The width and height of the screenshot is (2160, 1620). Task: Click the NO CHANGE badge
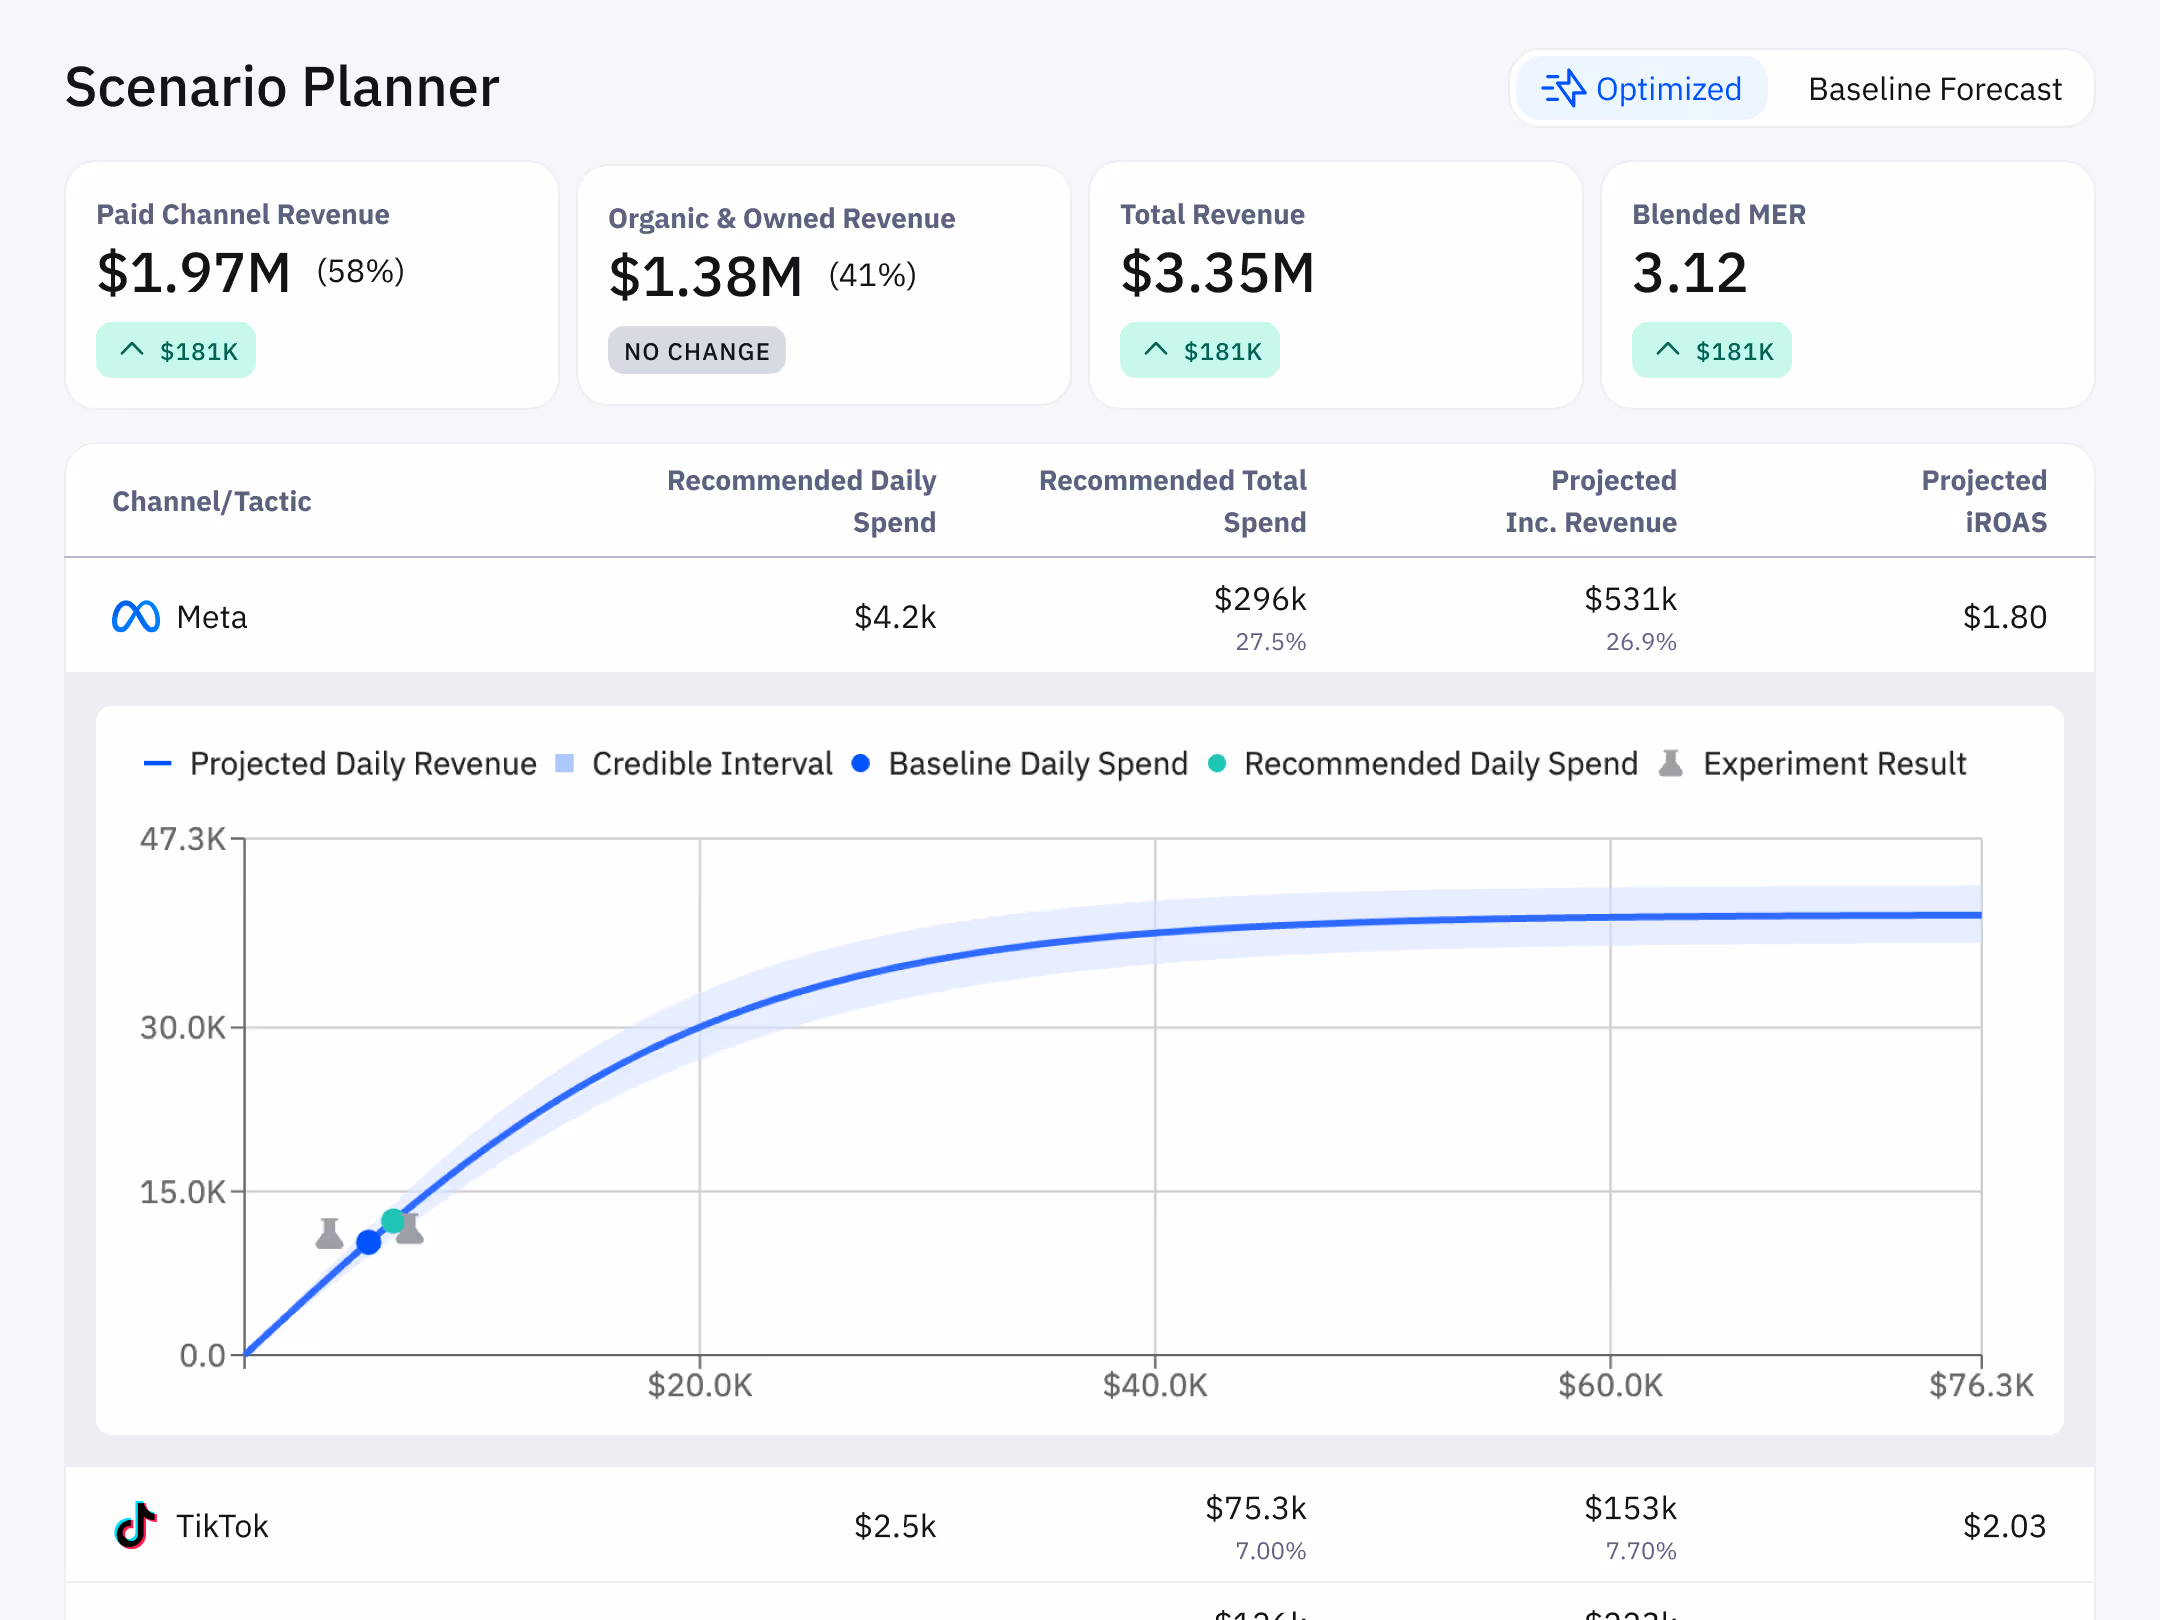(x=696, y=351)
